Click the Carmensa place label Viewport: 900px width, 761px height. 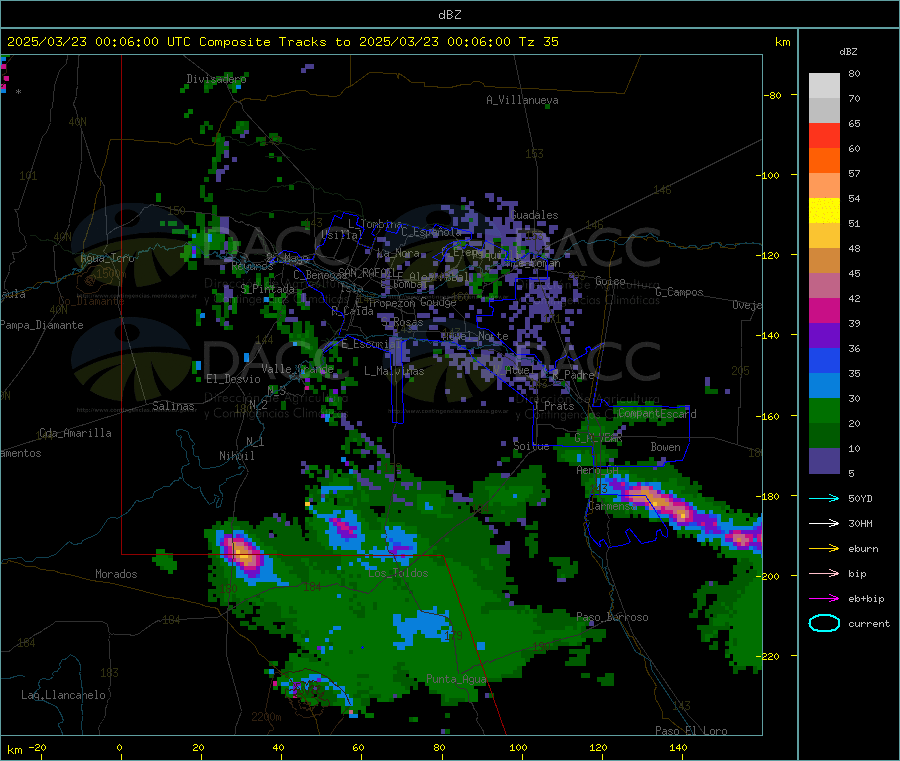612,506
